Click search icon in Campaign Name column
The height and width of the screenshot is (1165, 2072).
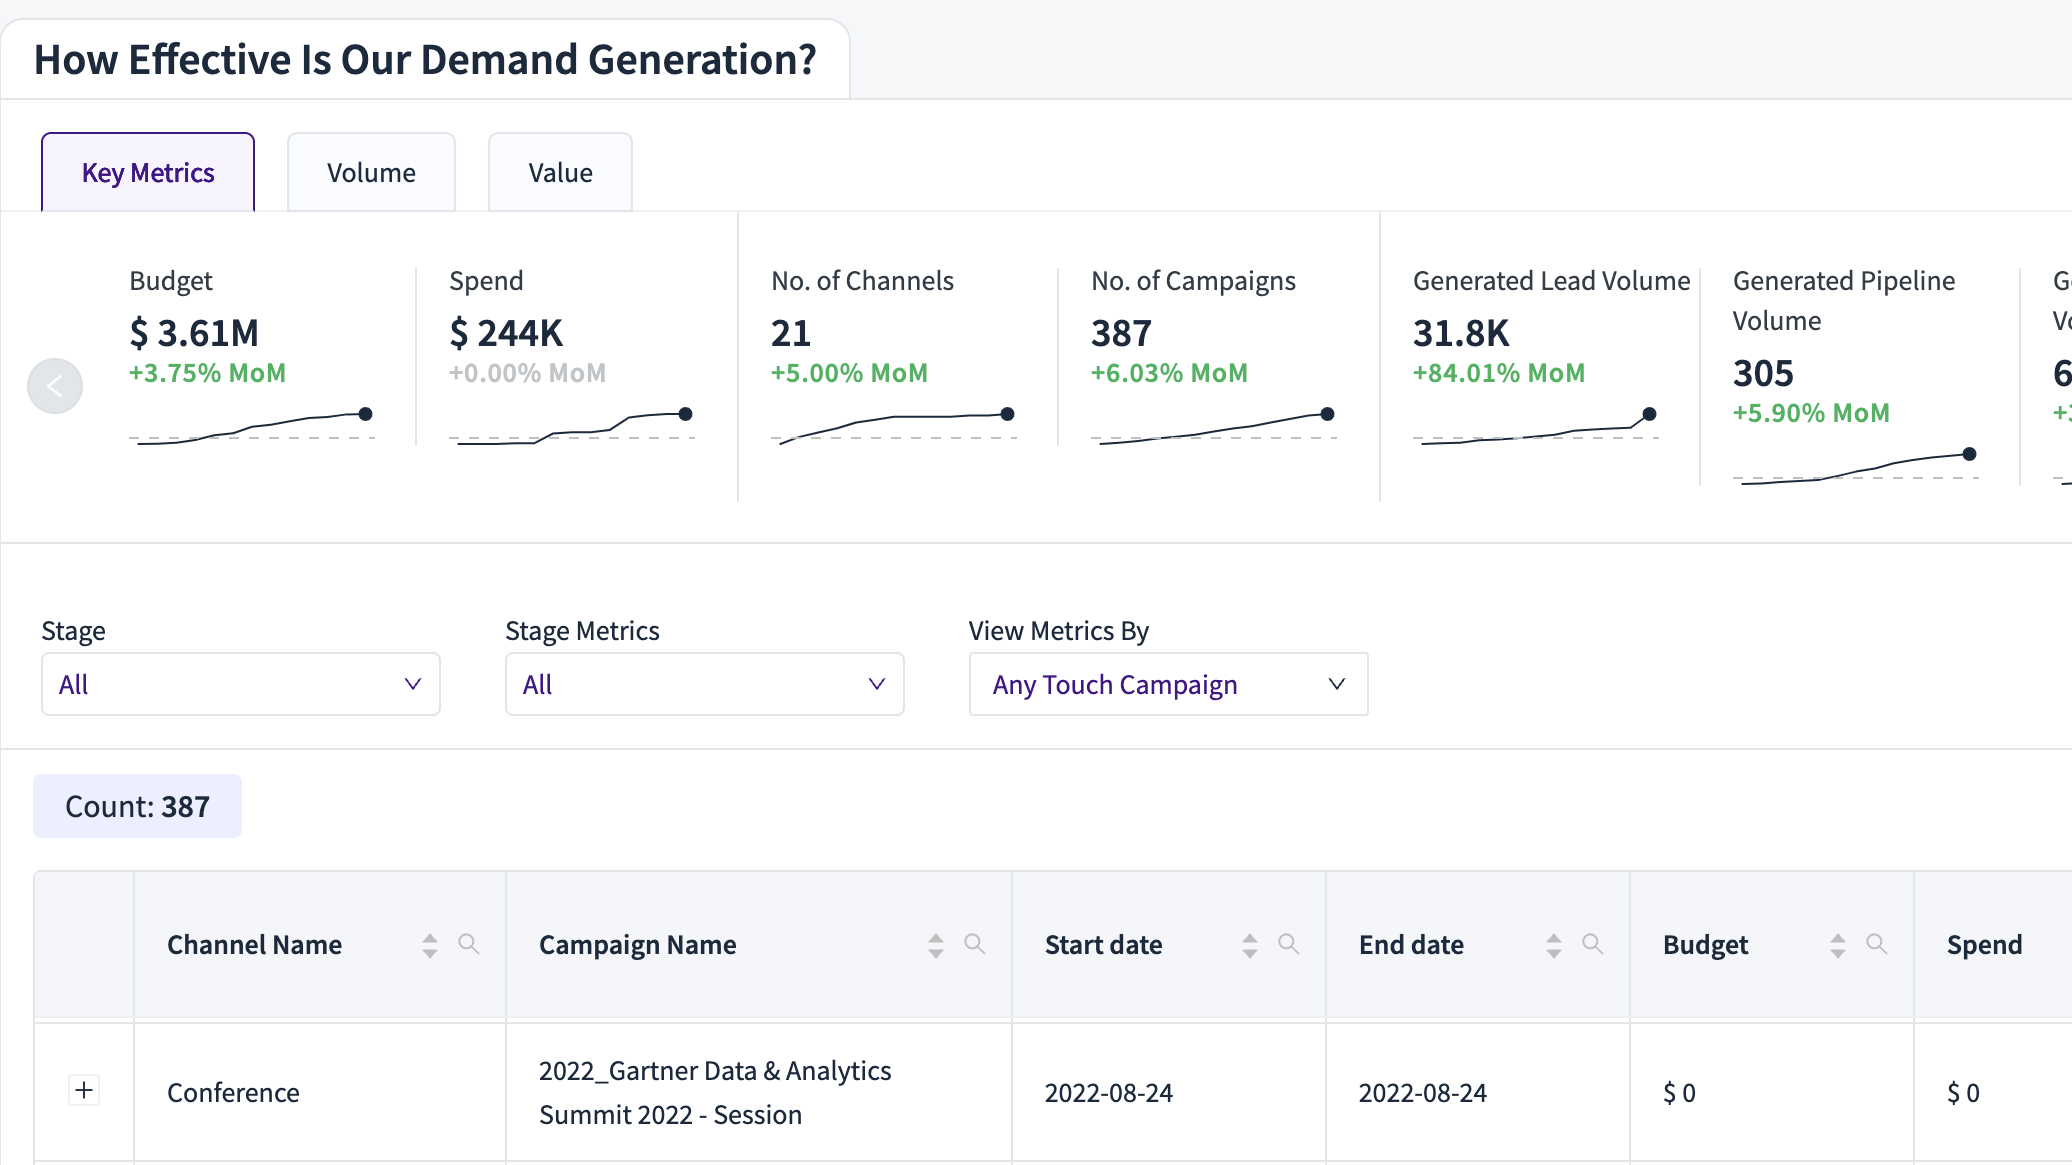974,944
